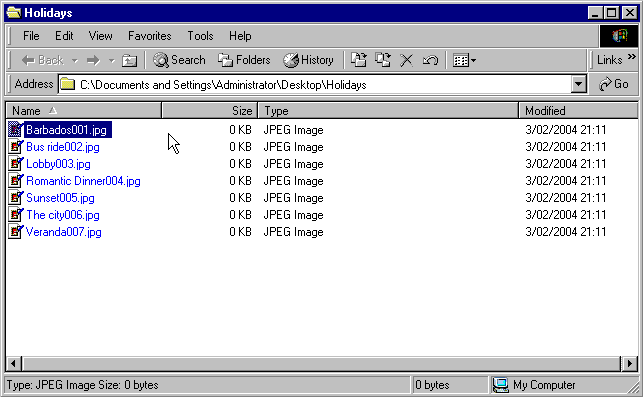Sort by the Modified column header
Viewport: 643px width, 397px height.
pyautogui.click(x=578, y=111)
